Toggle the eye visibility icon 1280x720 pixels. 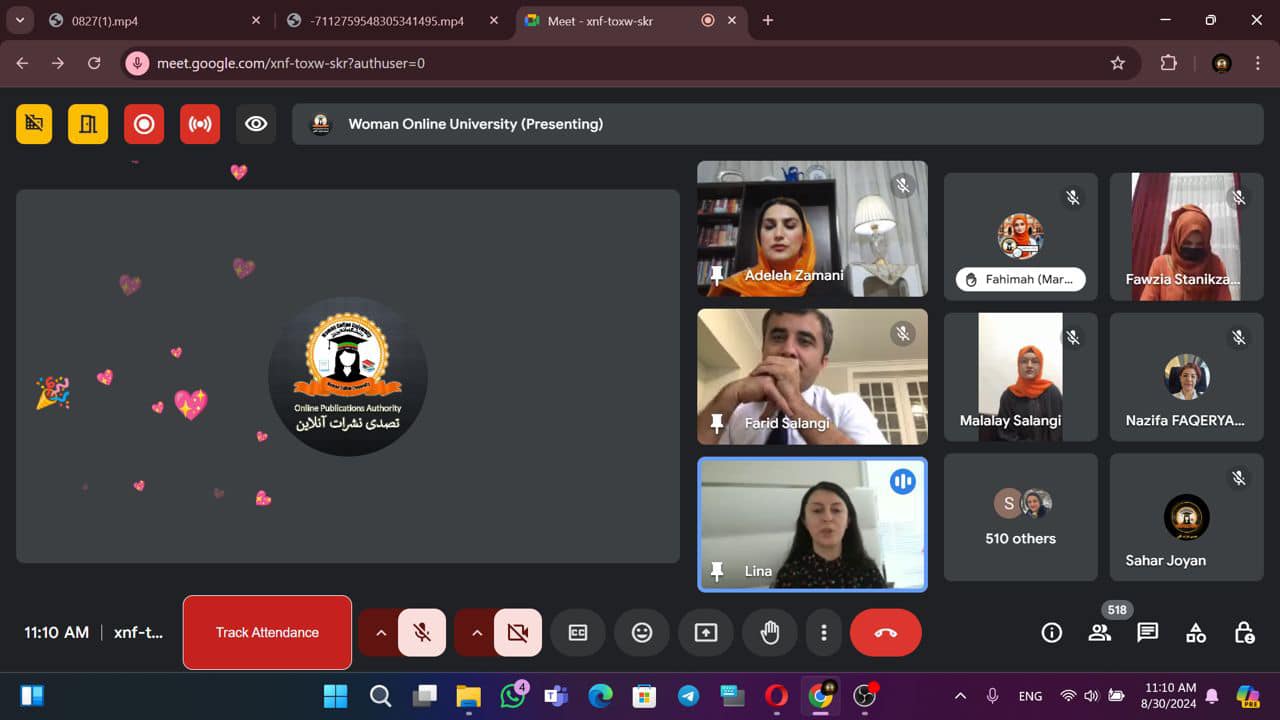256,124
